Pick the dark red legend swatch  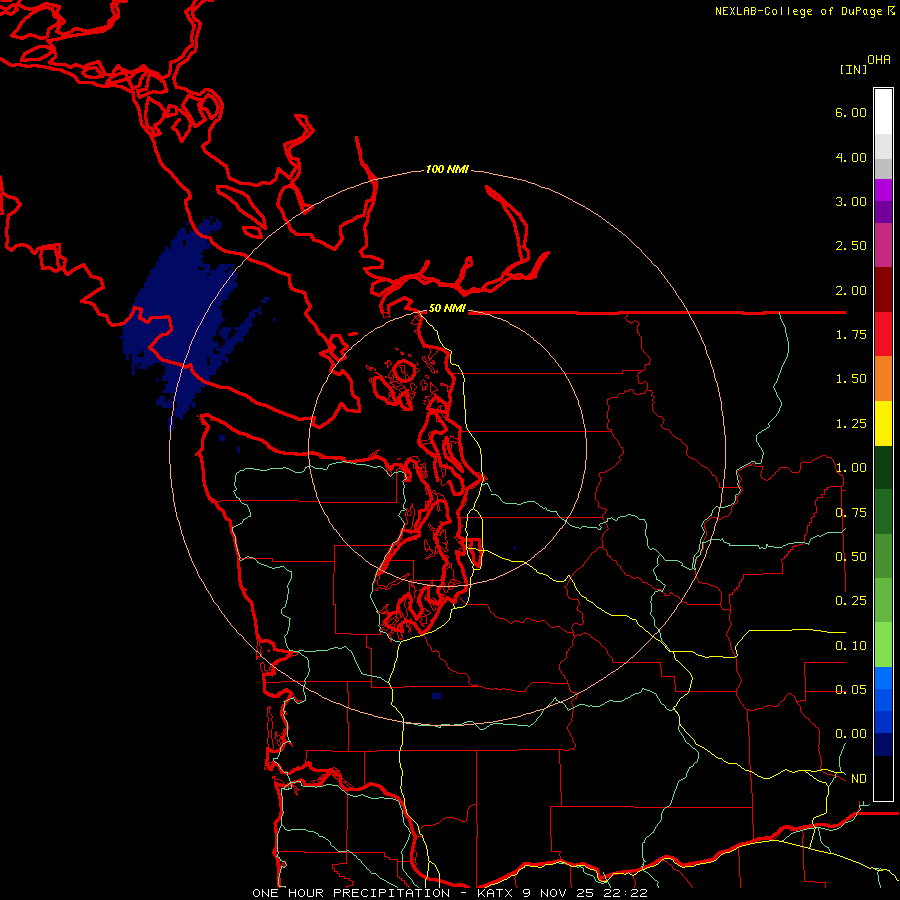pyautogui.click(x=883, y=290)
